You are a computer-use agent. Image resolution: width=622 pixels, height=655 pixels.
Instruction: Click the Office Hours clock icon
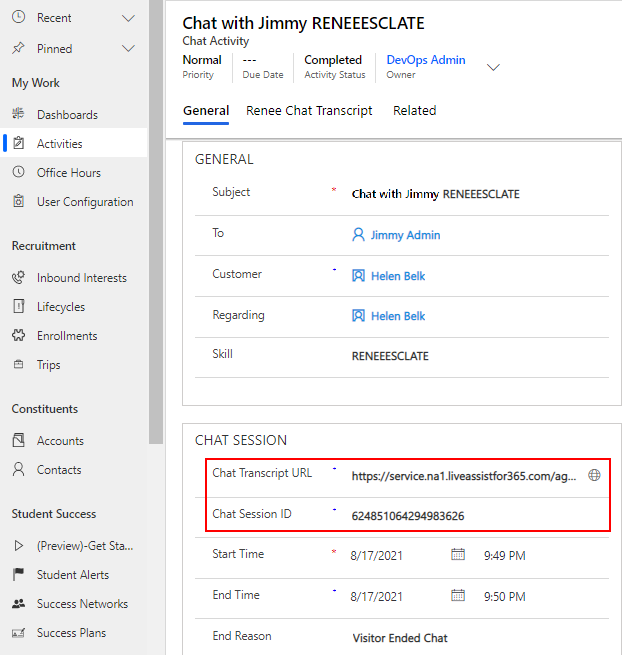coord(18,173)
